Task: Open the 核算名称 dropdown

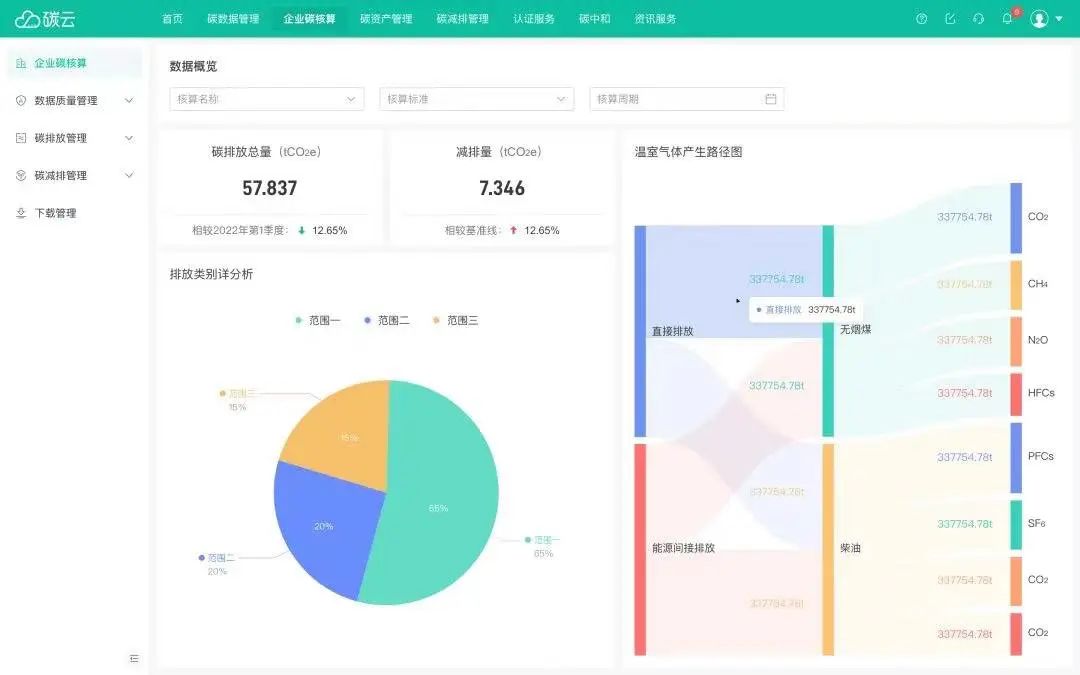Action: pos(267,99)
